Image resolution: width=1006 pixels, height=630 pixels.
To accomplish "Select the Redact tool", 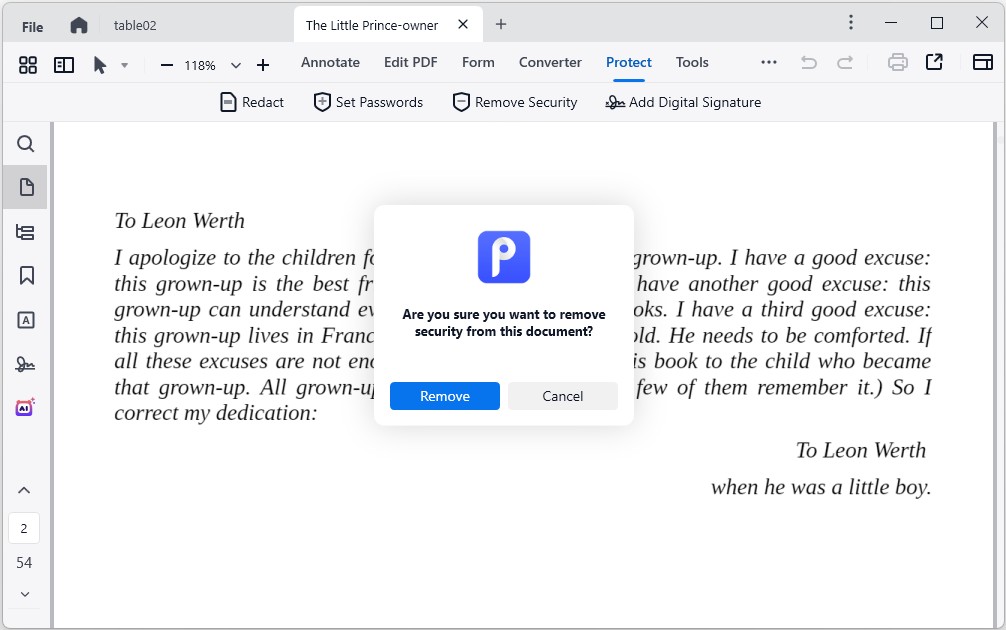I will pos(251,101).
